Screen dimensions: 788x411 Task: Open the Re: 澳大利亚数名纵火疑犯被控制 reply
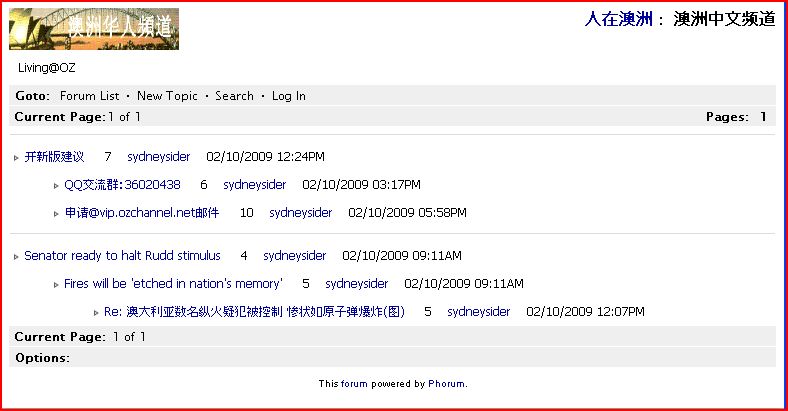[x=254, y=312]
